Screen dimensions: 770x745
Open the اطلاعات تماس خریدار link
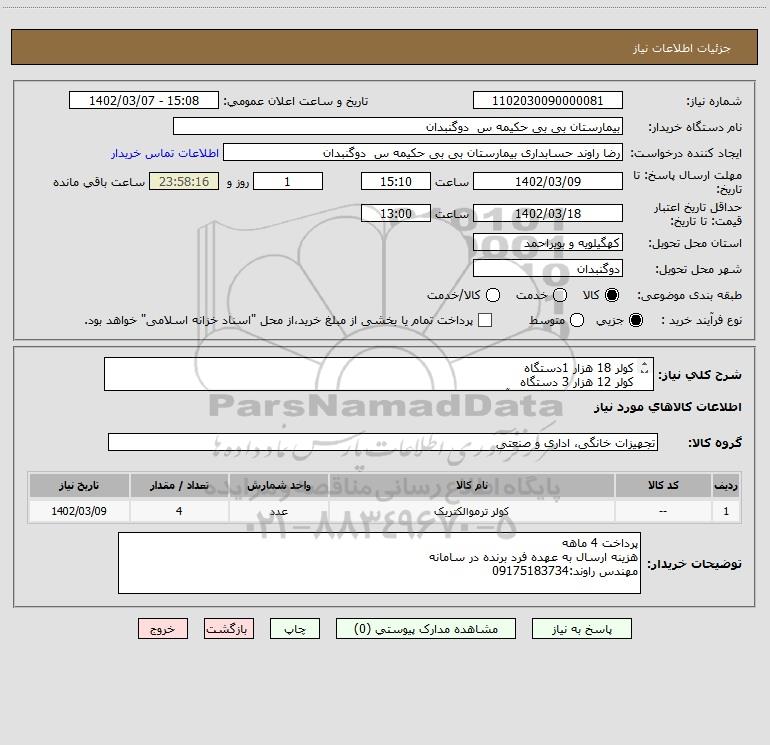point(165,153)
